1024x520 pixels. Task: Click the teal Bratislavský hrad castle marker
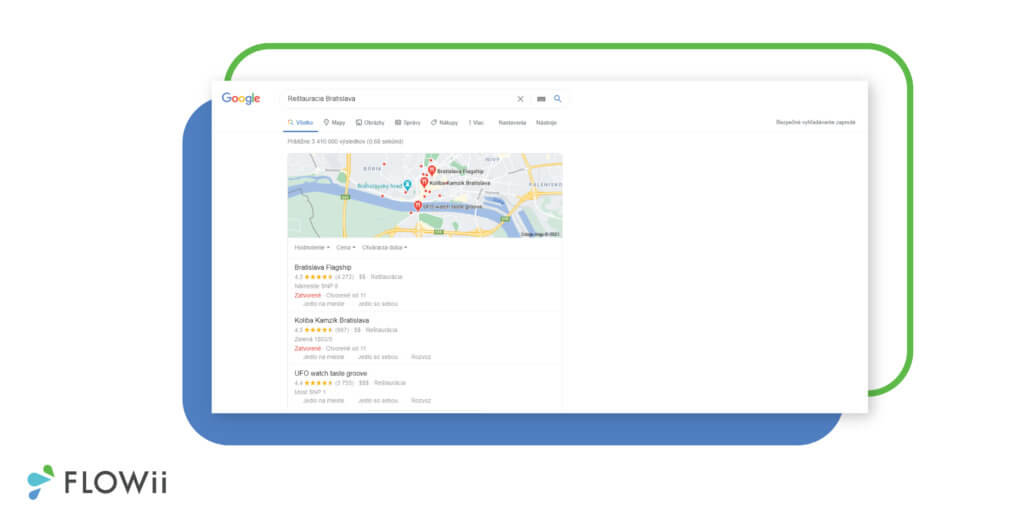(x=407, y=186)
